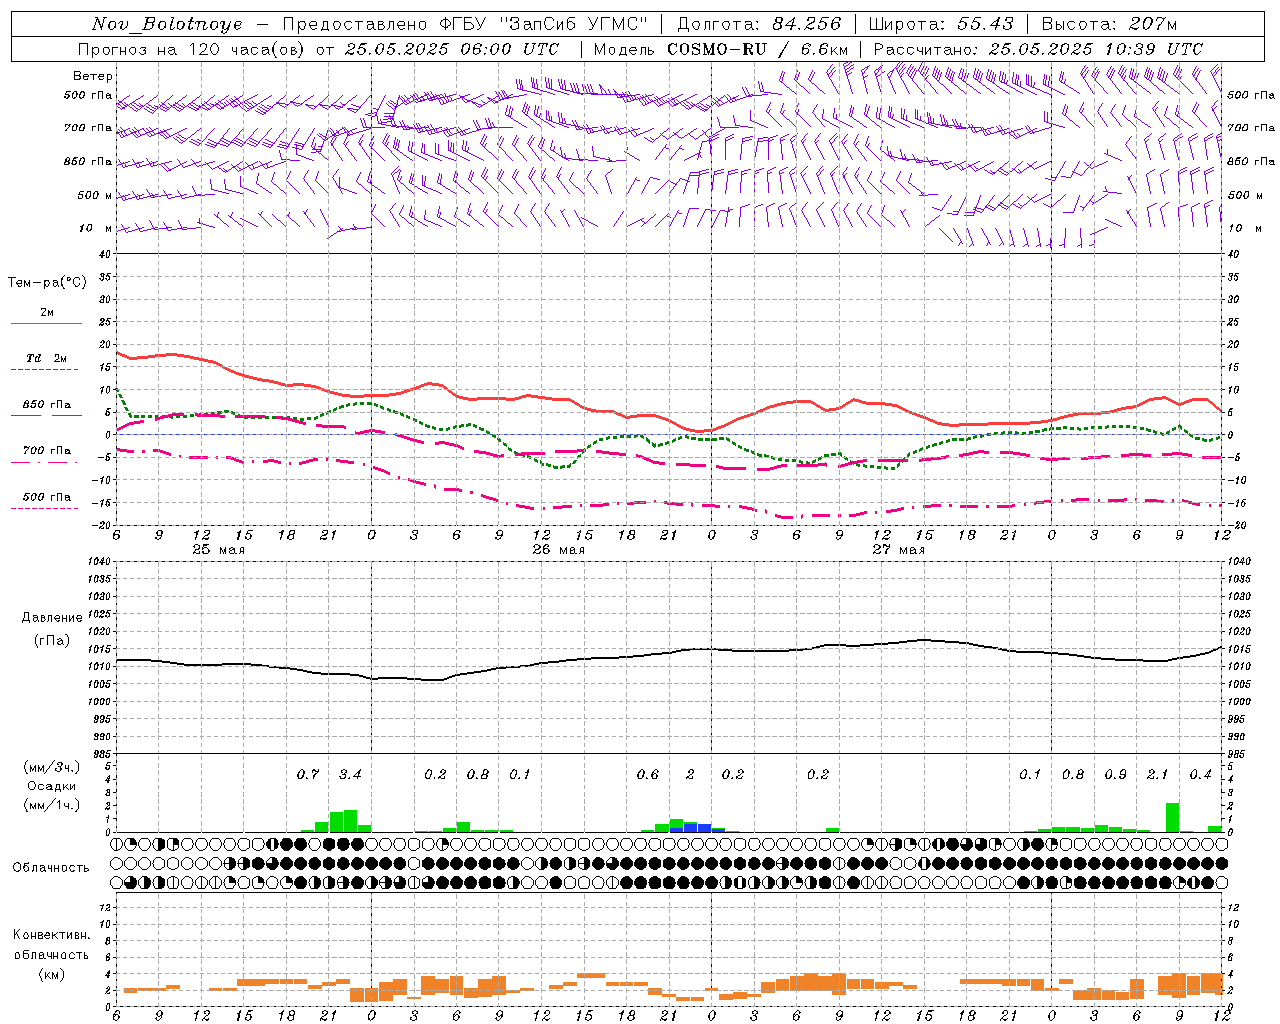Viewport: 1280px width, 1024px height.
Task: Click the Ветер label
Action: click(x=93, y=76)
